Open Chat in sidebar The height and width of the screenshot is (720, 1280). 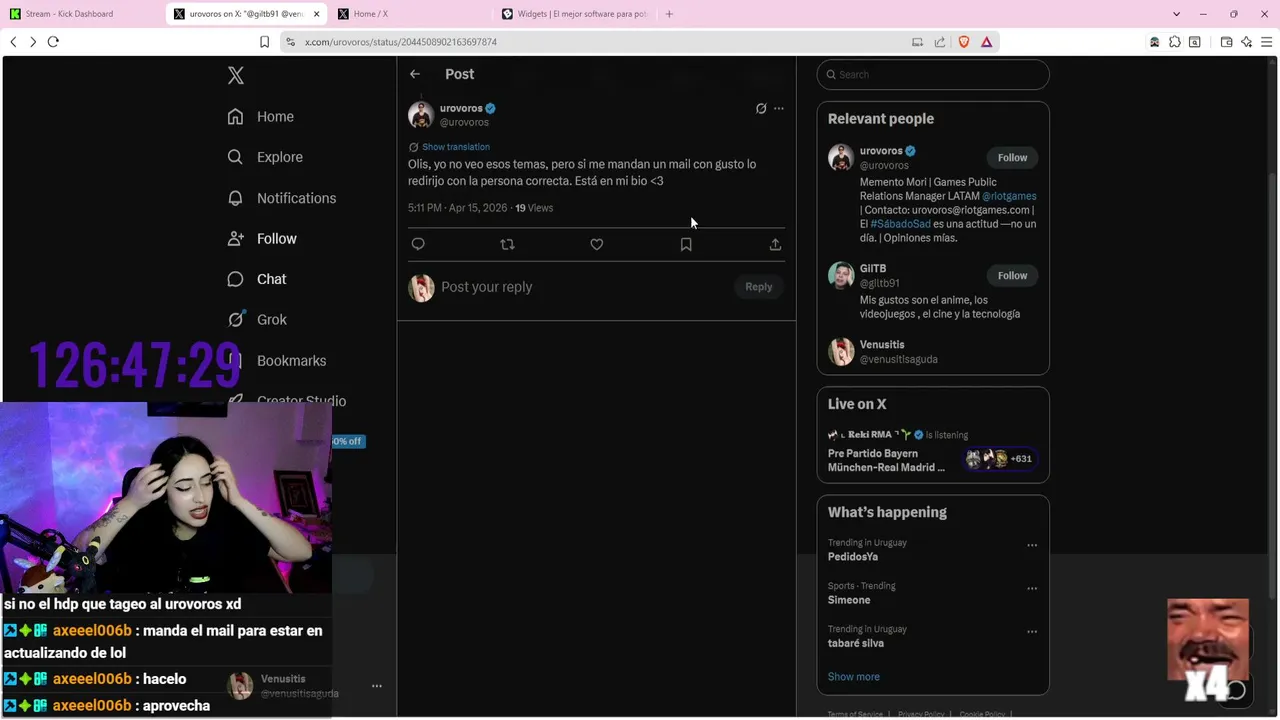(x=256, y=279)
